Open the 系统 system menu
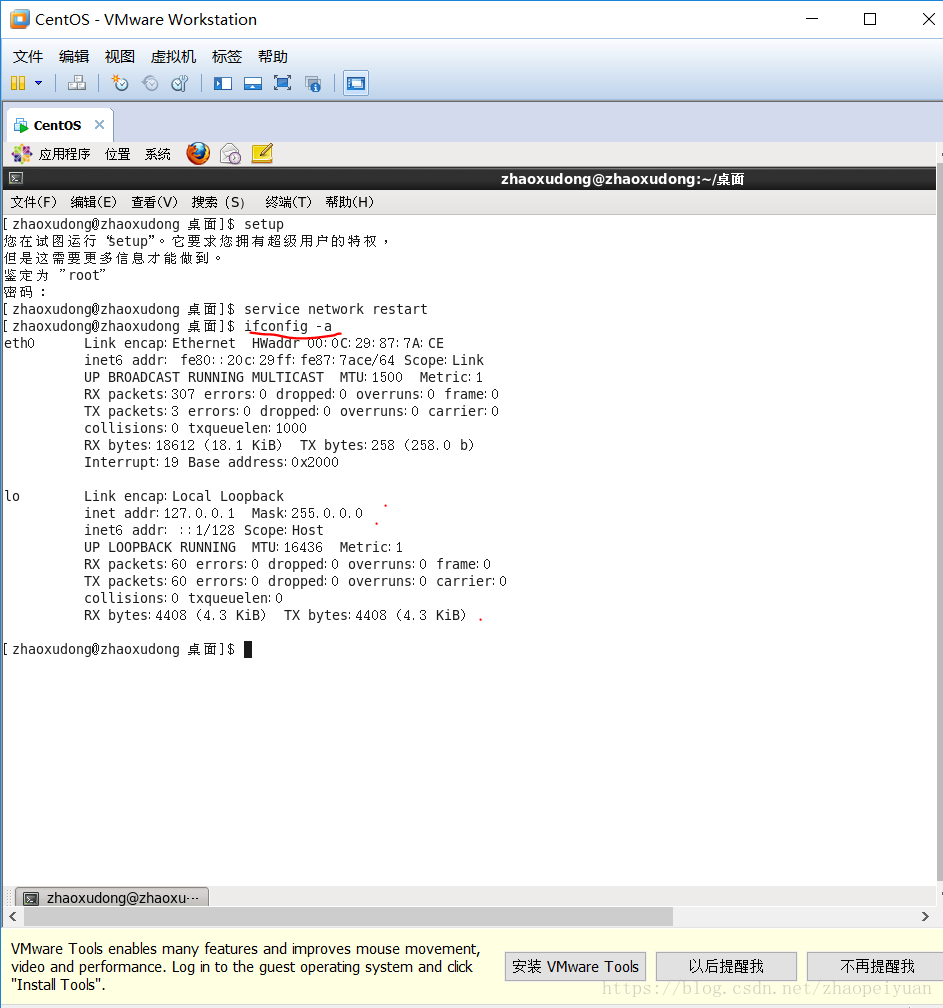943x1008 pixels. click(157, 154)
